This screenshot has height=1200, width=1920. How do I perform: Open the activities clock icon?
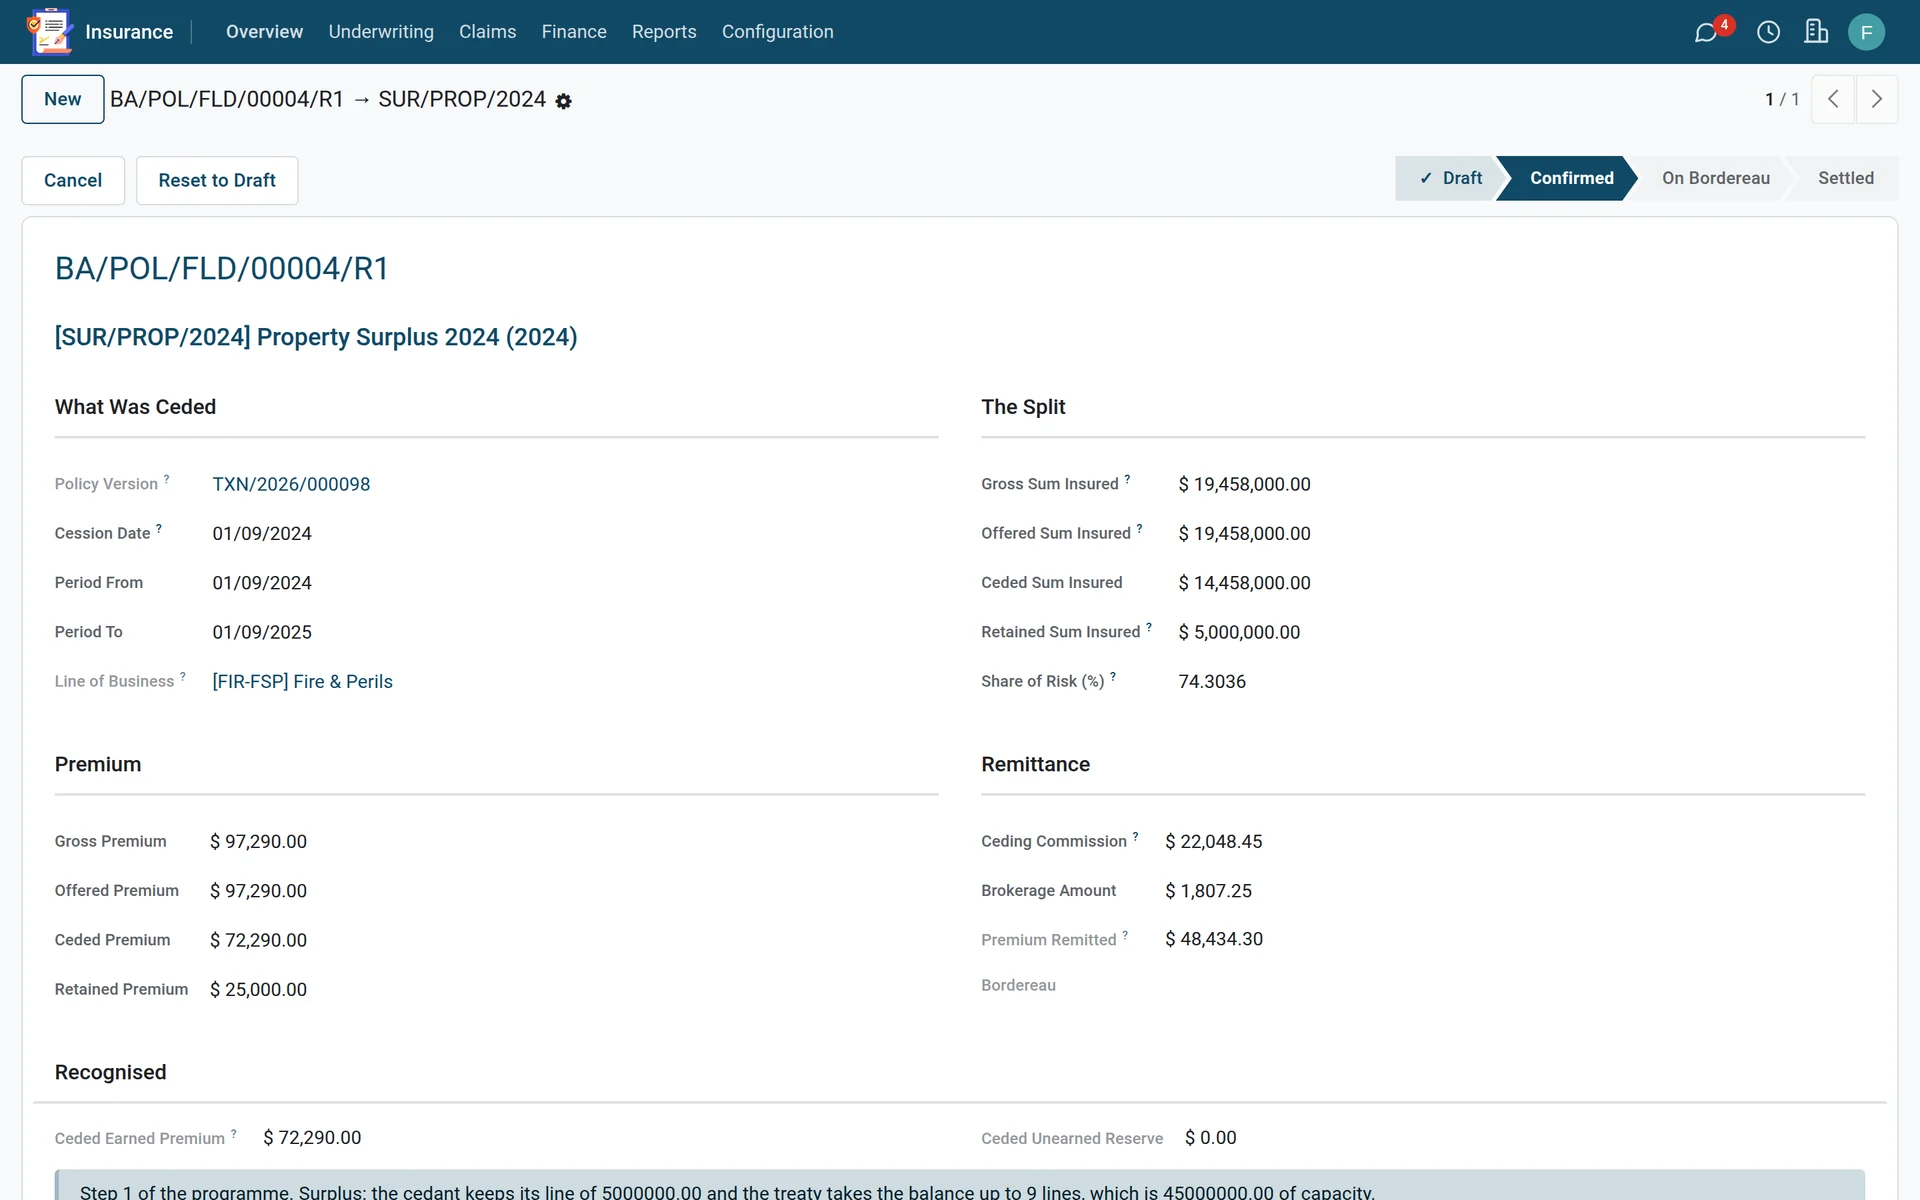1768,32
